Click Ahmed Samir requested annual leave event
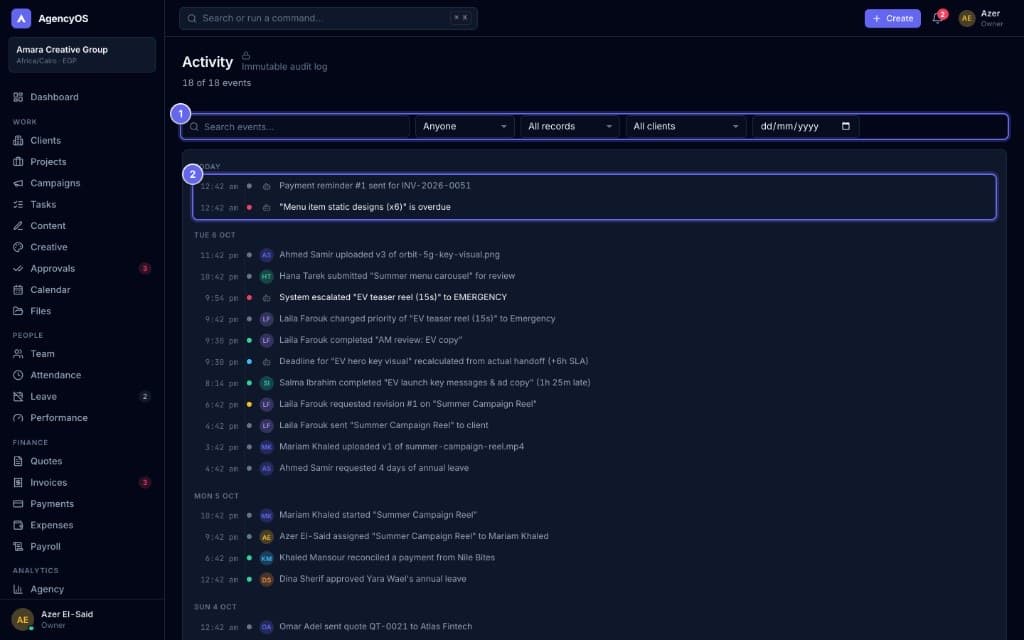Viewport: 1024px width, 640px height. [x=594, y=468]
